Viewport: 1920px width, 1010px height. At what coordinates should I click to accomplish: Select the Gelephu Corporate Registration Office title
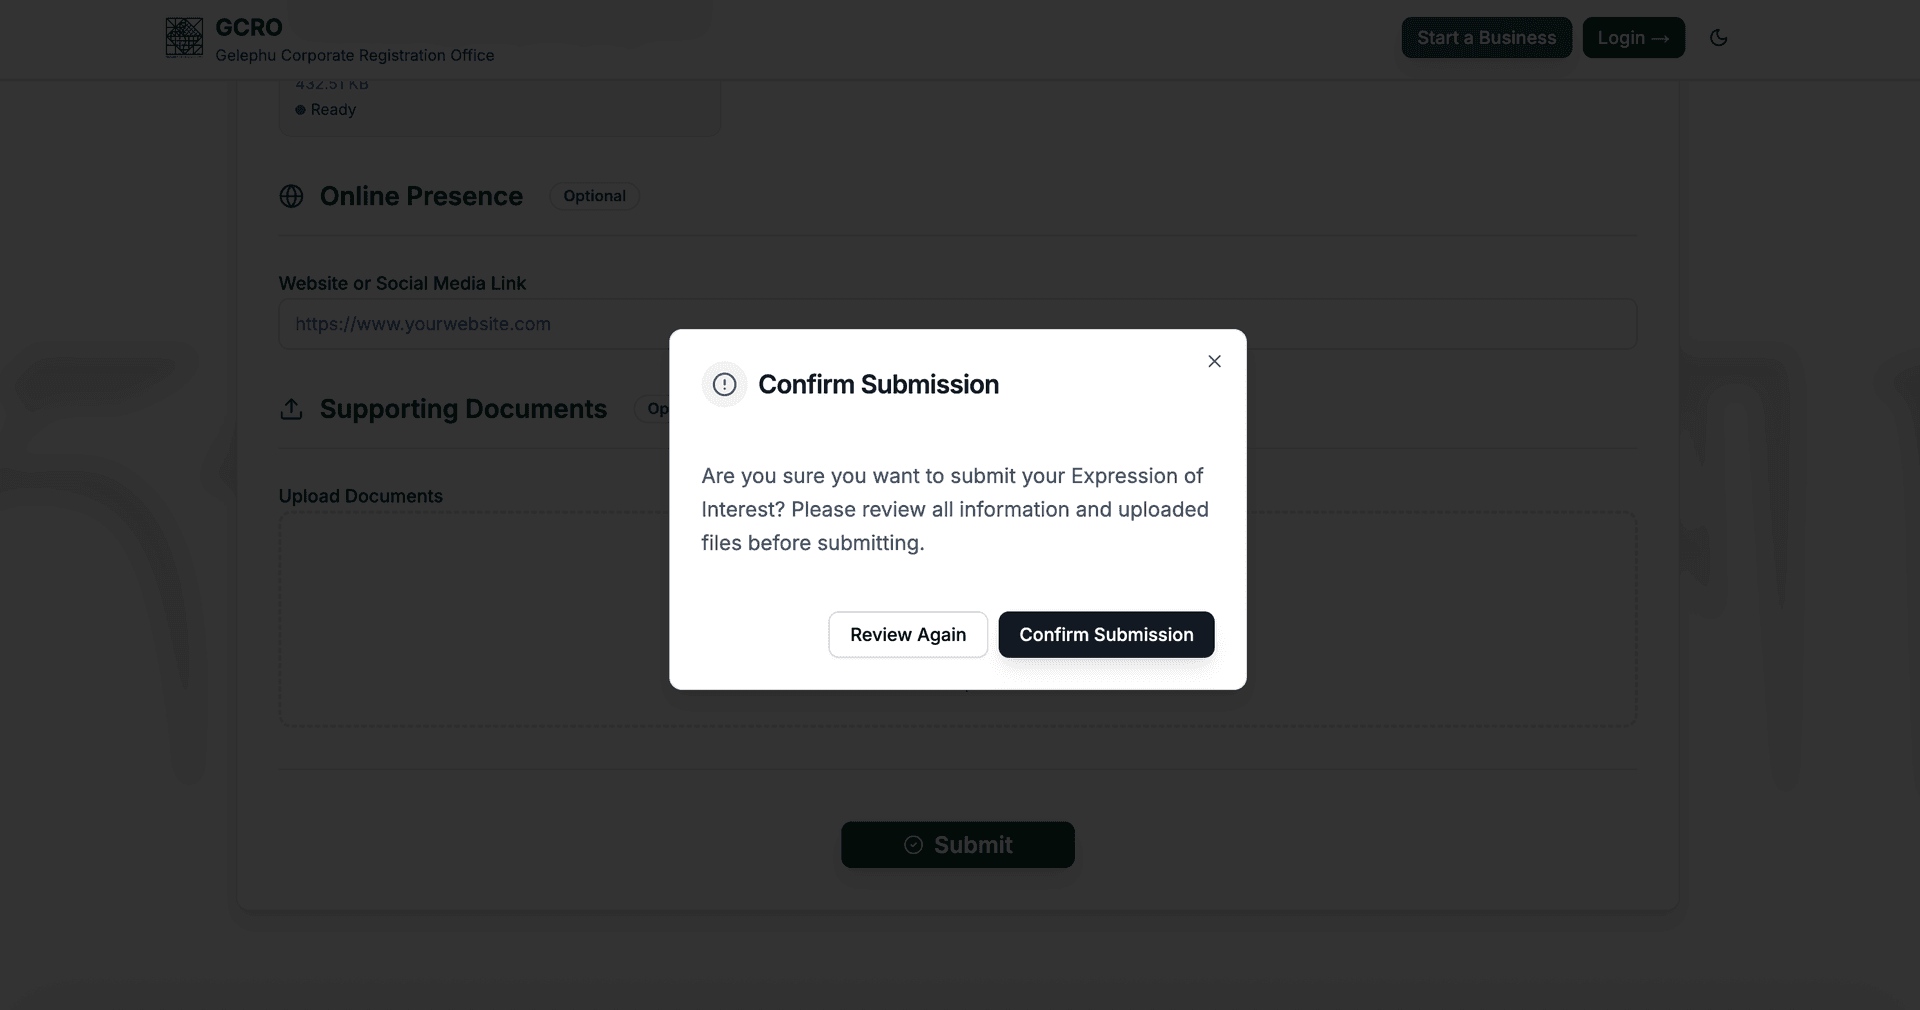pyautogui.click(x=353, y=55)
